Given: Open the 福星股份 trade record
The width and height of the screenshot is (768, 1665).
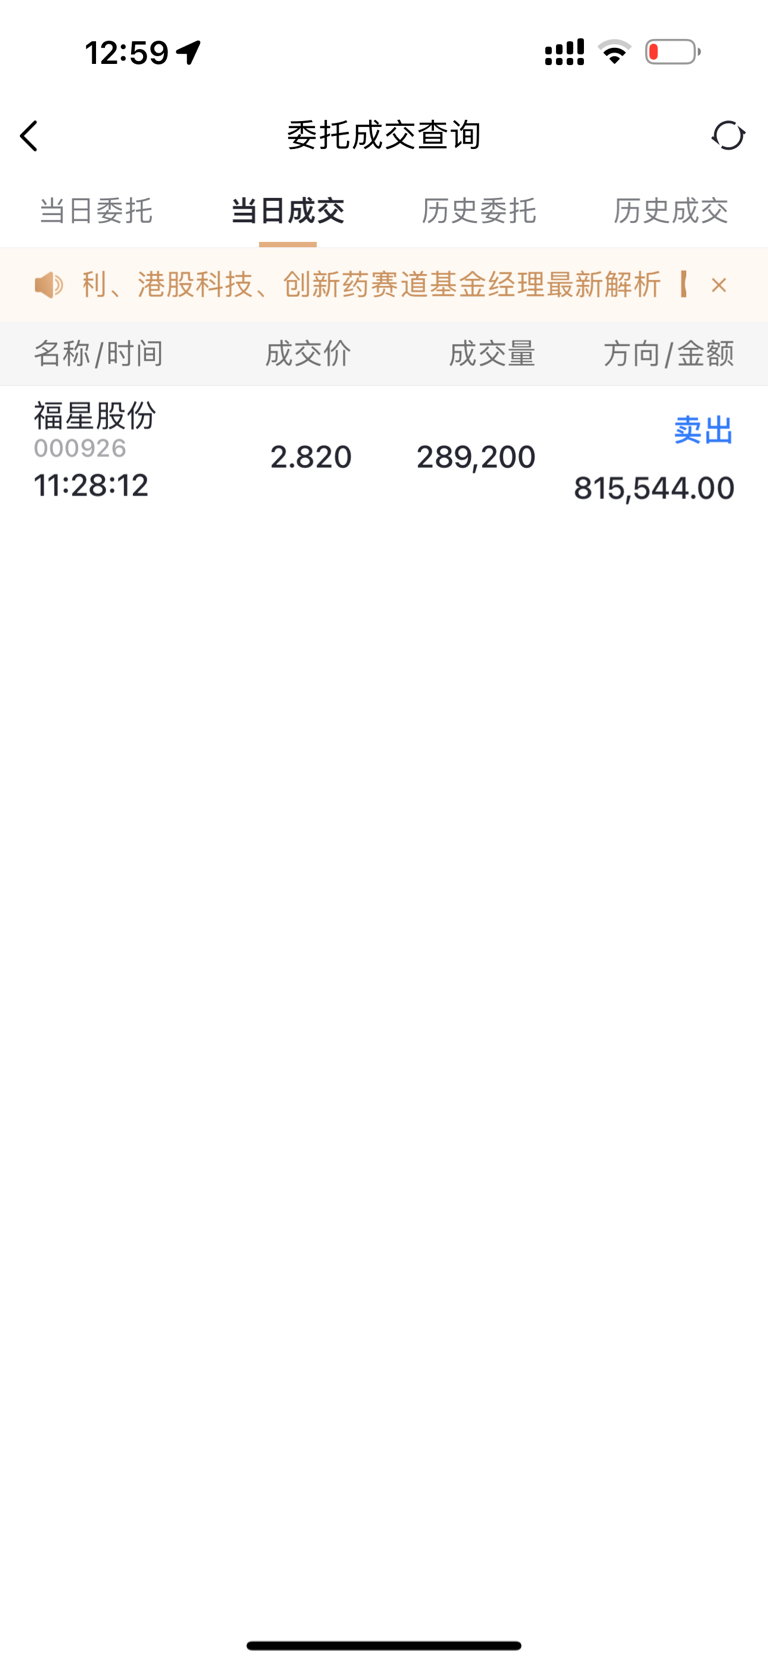Looking at the screenshot, I should coord(384,451).
